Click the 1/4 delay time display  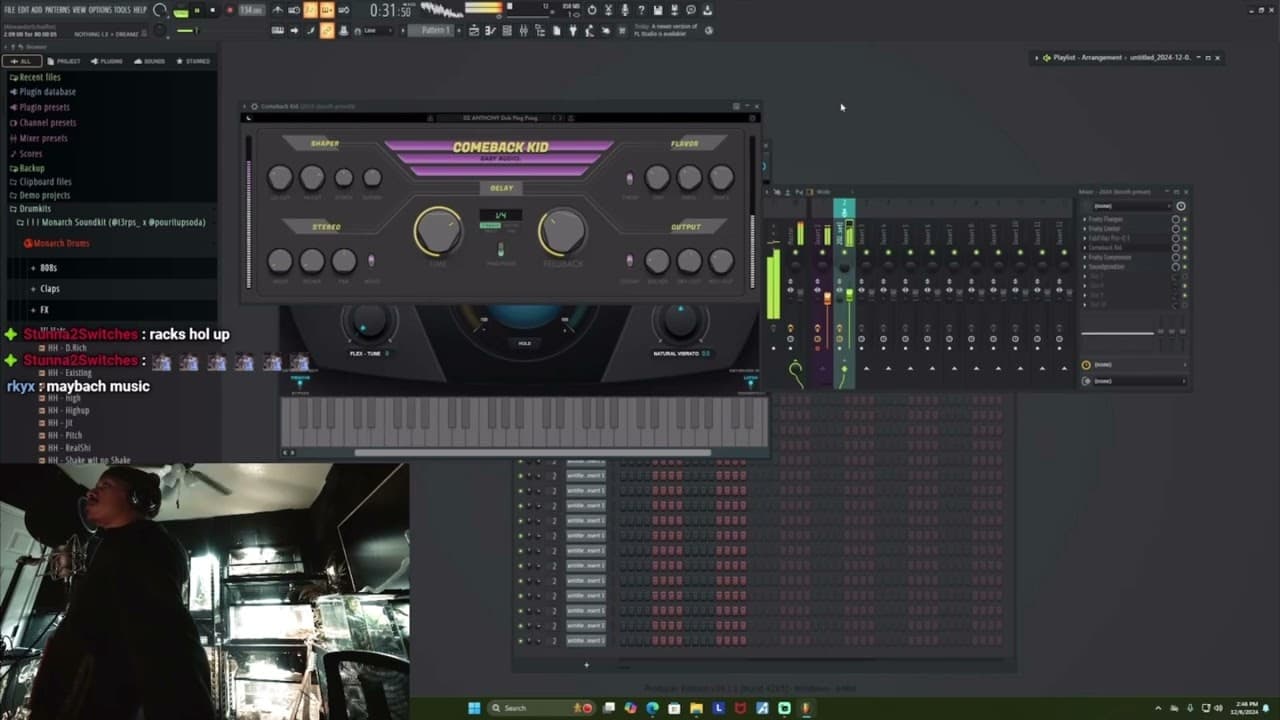500,215
